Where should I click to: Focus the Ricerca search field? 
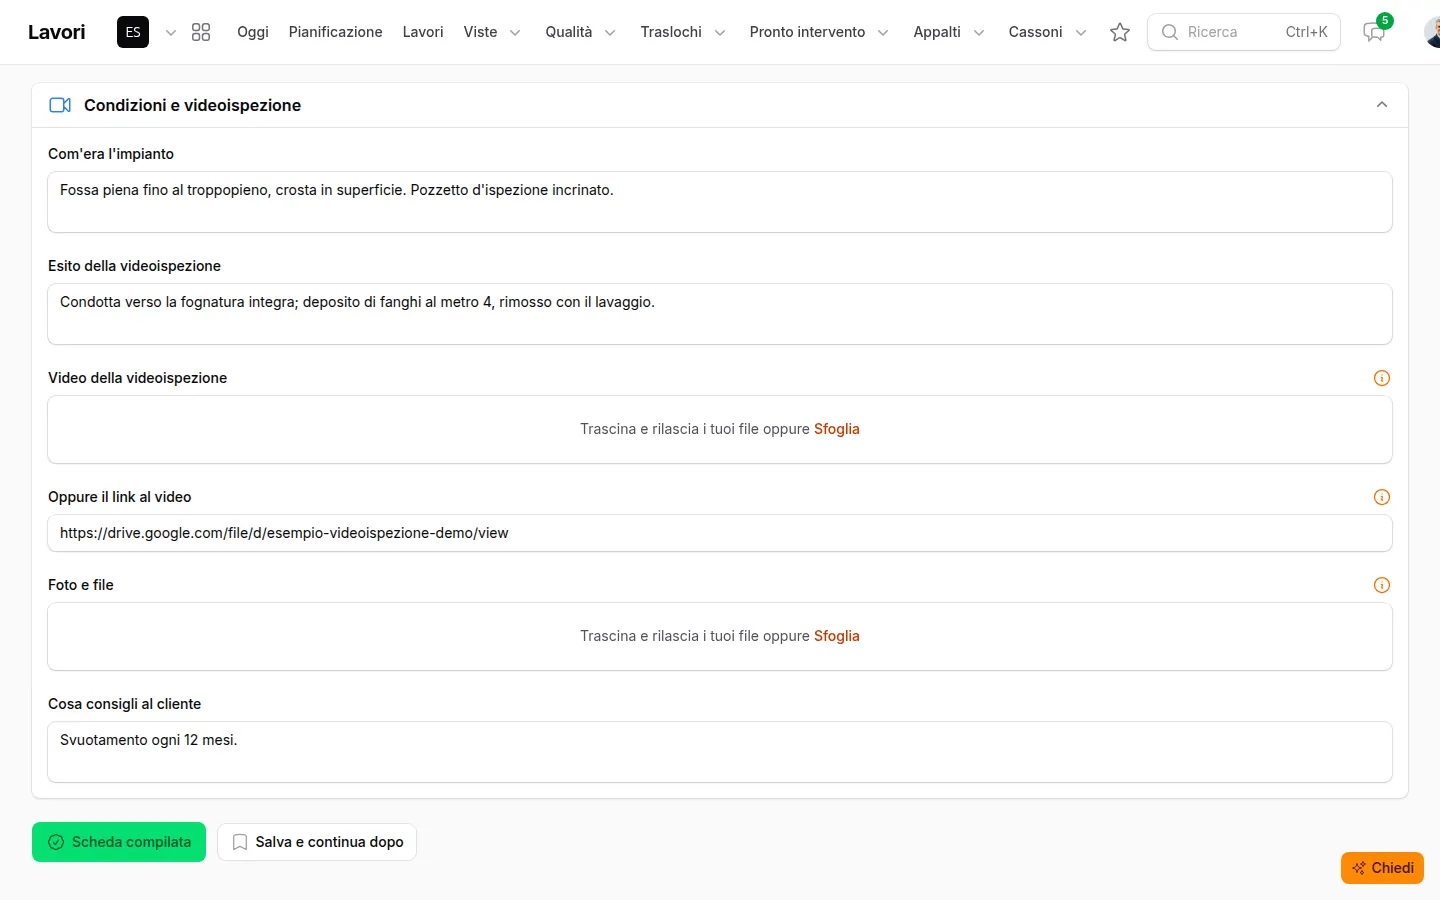(x=1244, y=32)
